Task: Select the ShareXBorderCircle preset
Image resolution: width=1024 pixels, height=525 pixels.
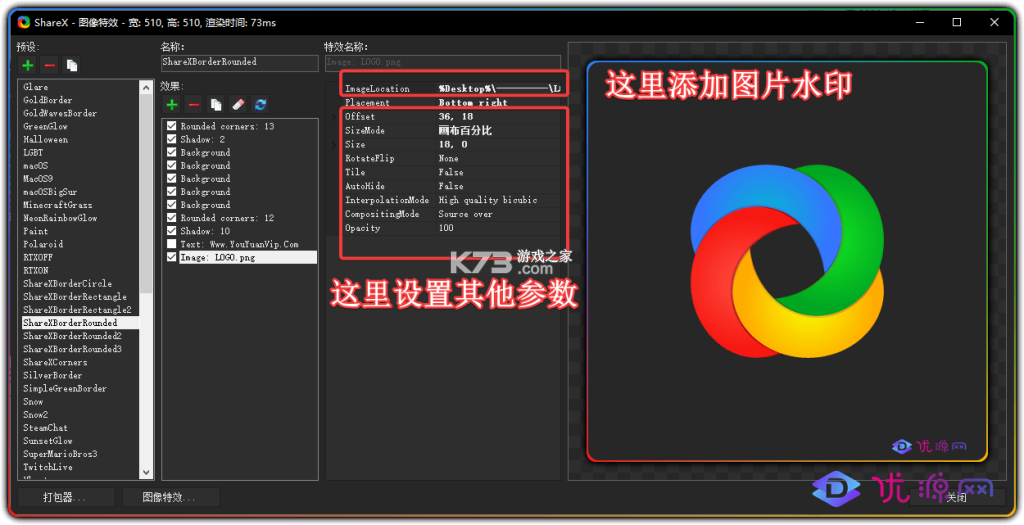Action: point(67,283)
